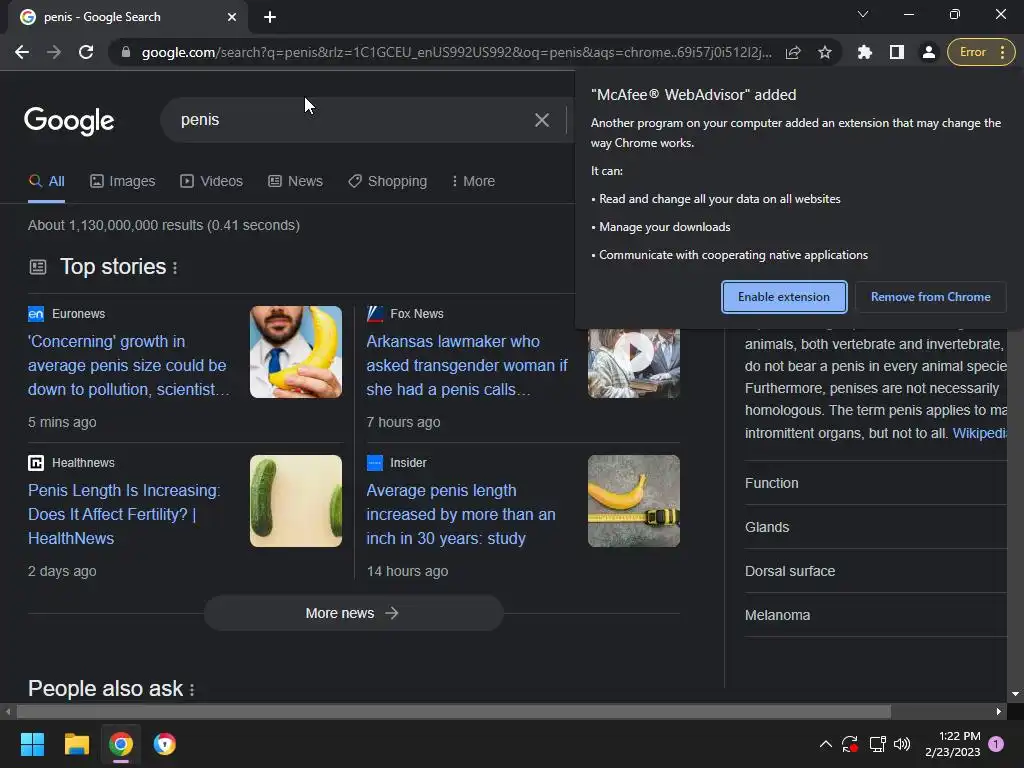
Task: Open network settings tray icon
Action: click(x=877, y=744)
